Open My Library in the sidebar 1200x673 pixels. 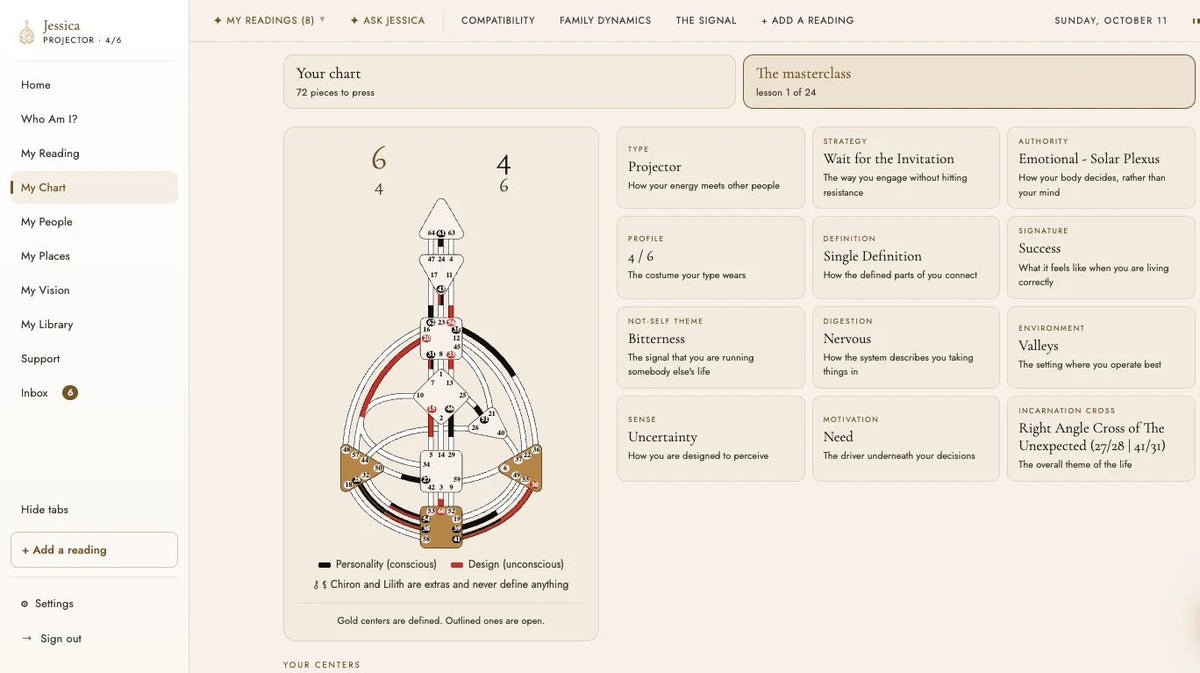(94, 324)
